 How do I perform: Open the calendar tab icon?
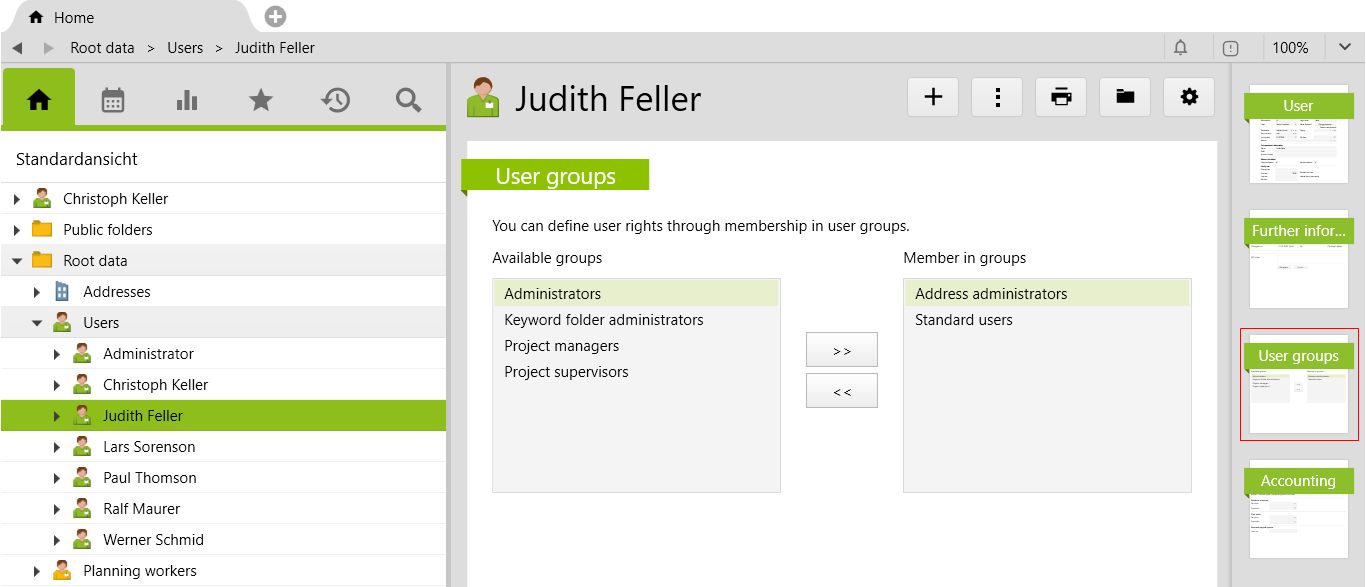pos(113,99)
